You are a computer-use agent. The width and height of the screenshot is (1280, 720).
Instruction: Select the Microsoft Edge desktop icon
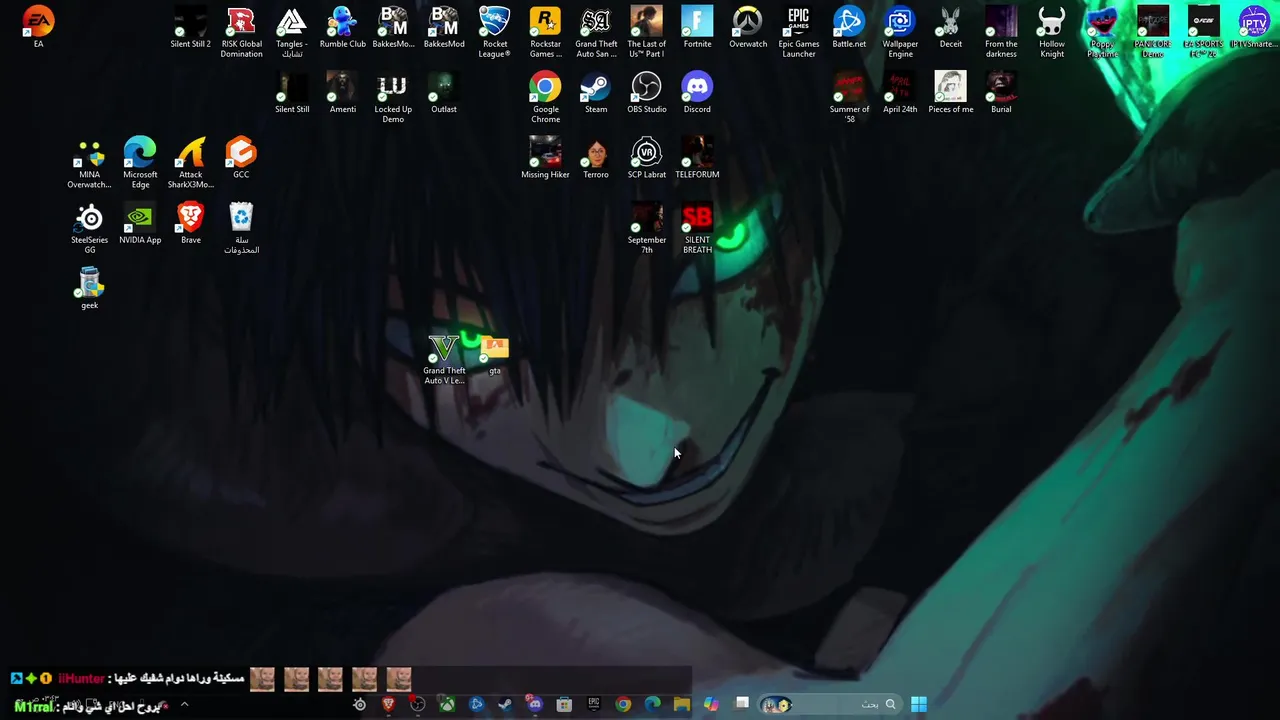(140, 162)
